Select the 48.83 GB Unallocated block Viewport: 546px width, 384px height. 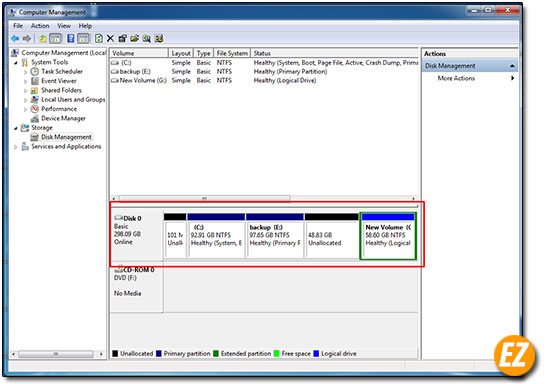tap(332, 236)
